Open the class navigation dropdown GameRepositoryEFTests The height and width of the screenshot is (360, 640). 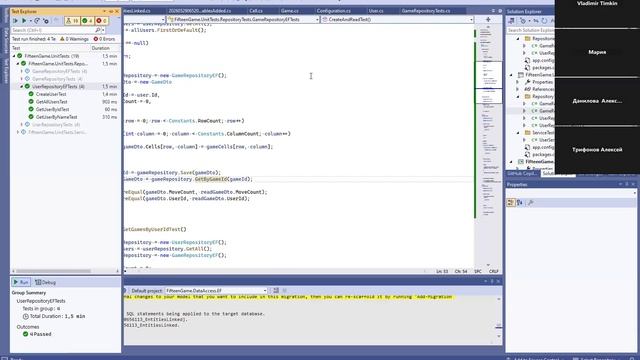243,19
